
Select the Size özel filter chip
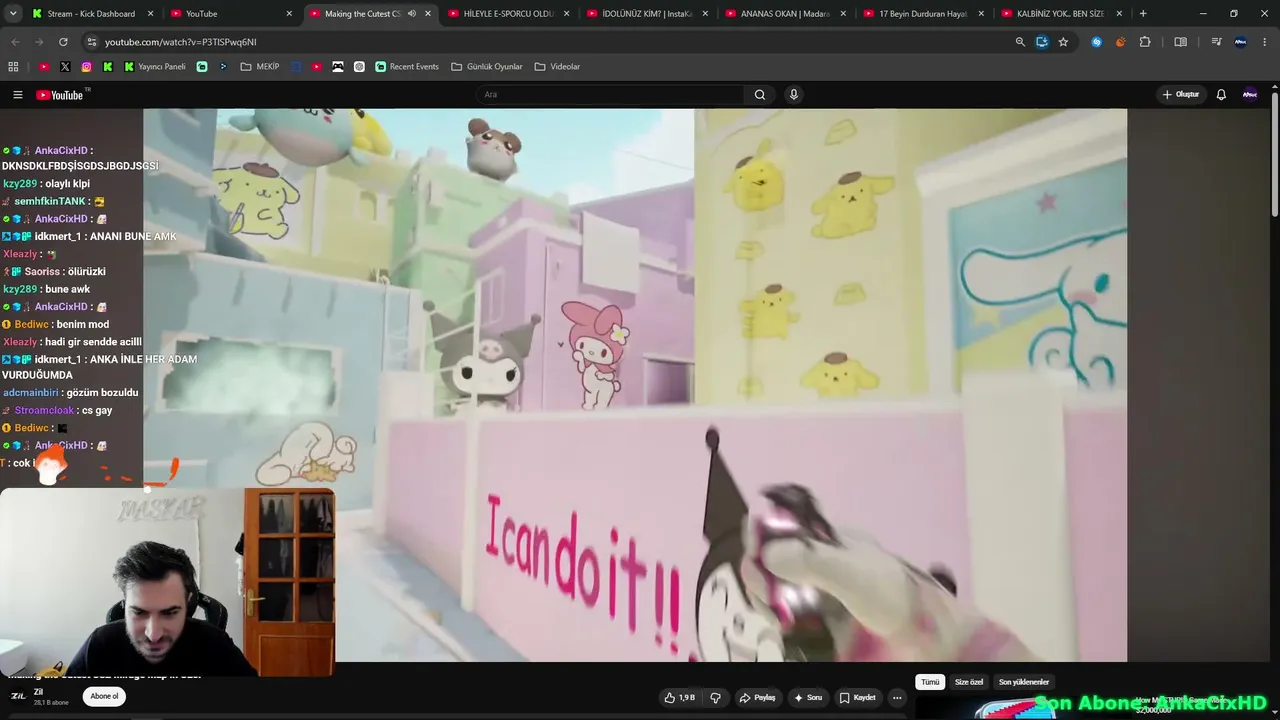(969, 682)
